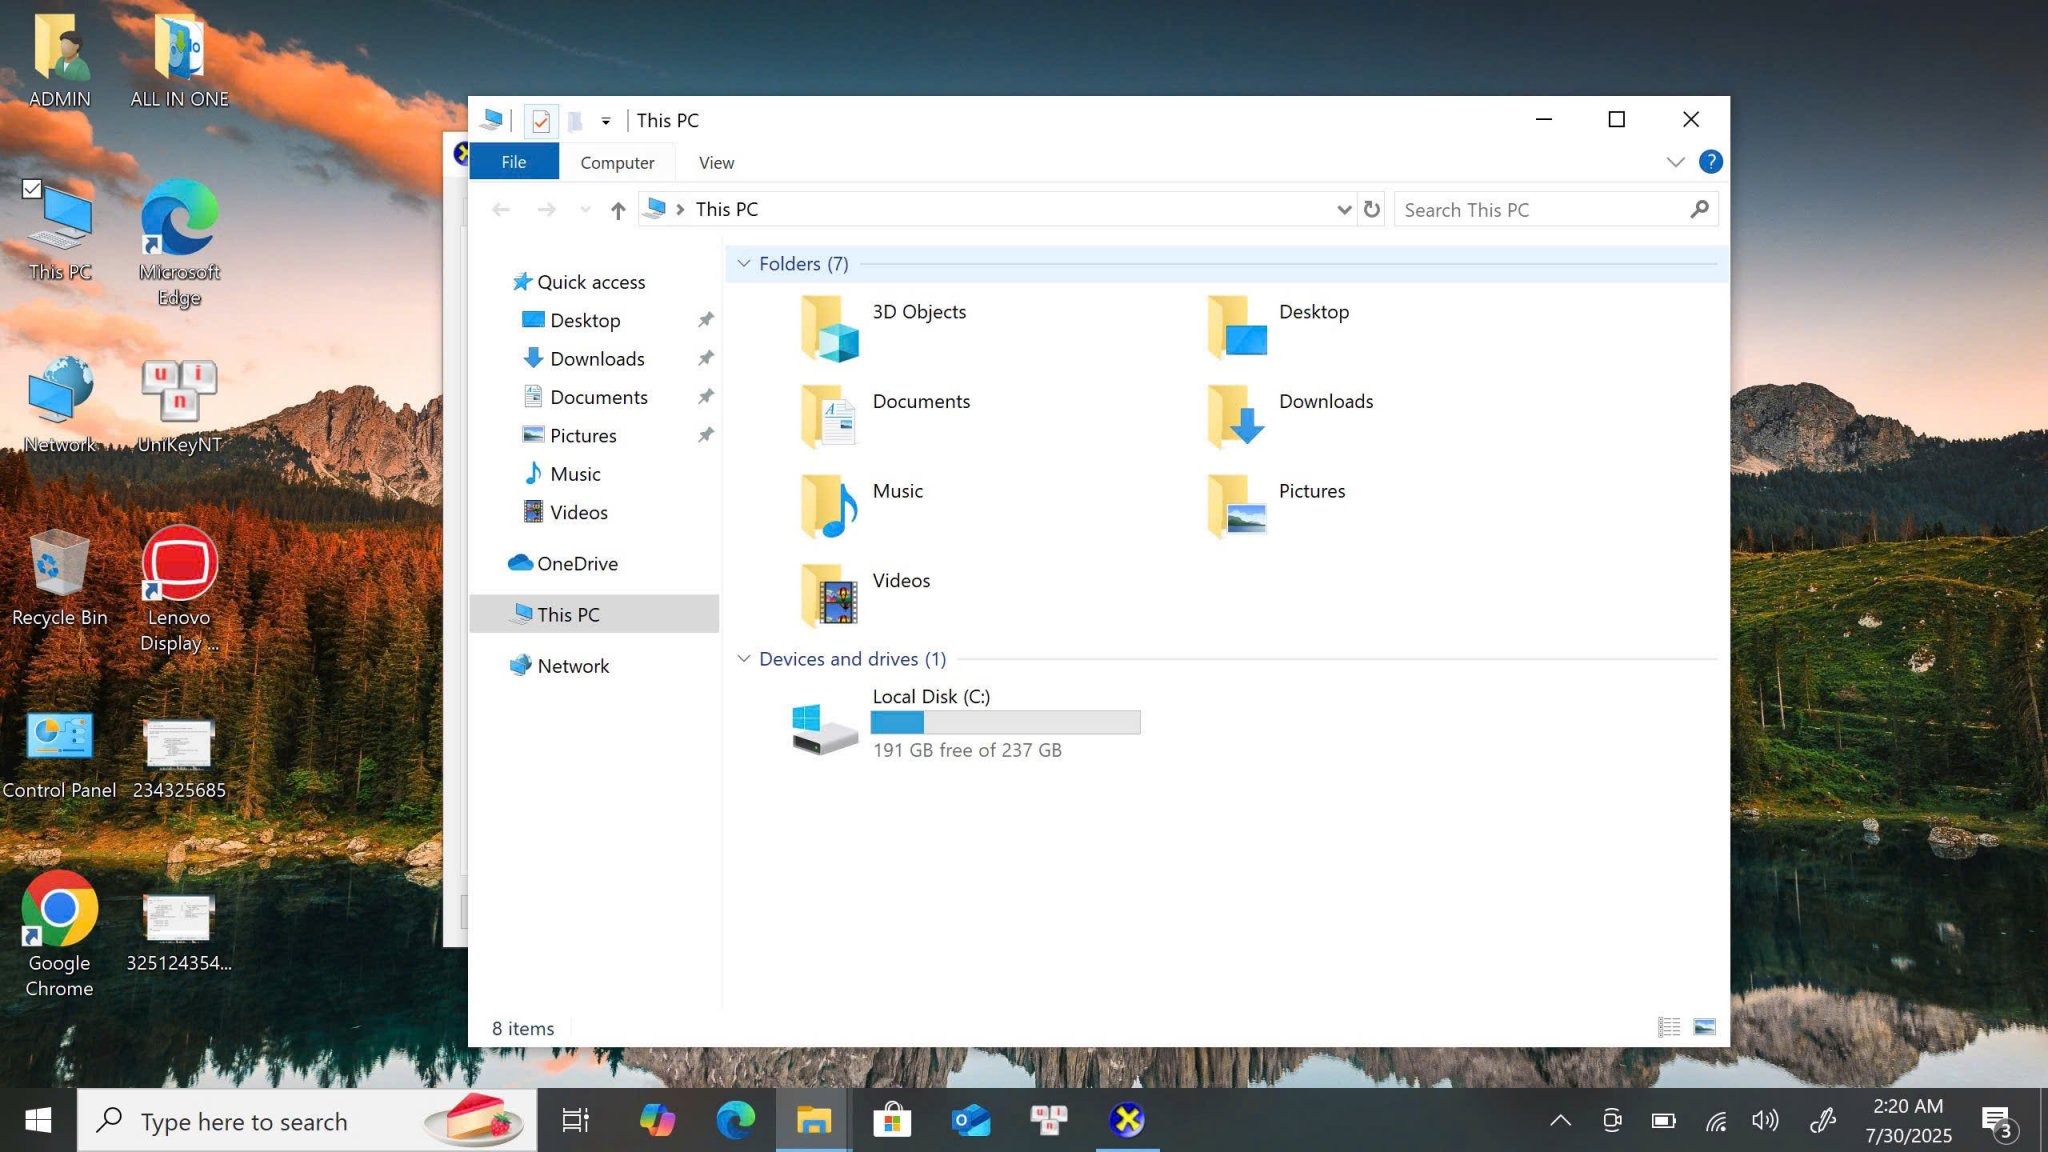Open the File menu tab

513,162
